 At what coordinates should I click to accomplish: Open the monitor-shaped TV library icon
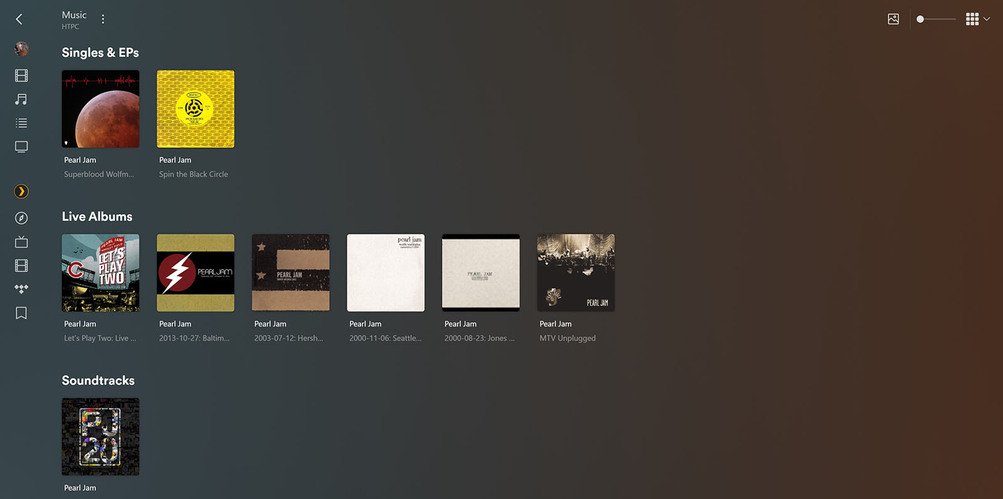coord(21,147)
